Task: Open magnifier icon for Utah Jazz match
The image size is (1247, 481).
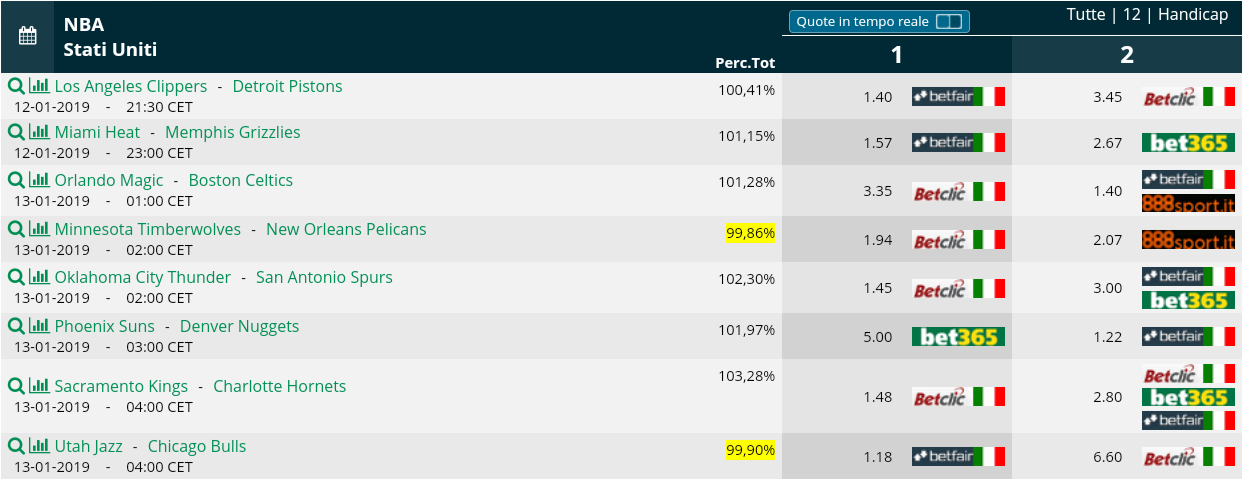Action: 16,446
